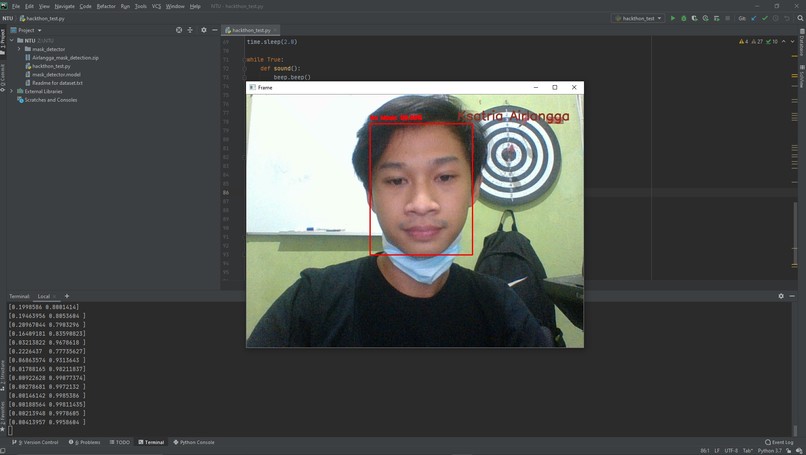Open the Refactor menu
The image size is (806, 455).
pos(106,6)
